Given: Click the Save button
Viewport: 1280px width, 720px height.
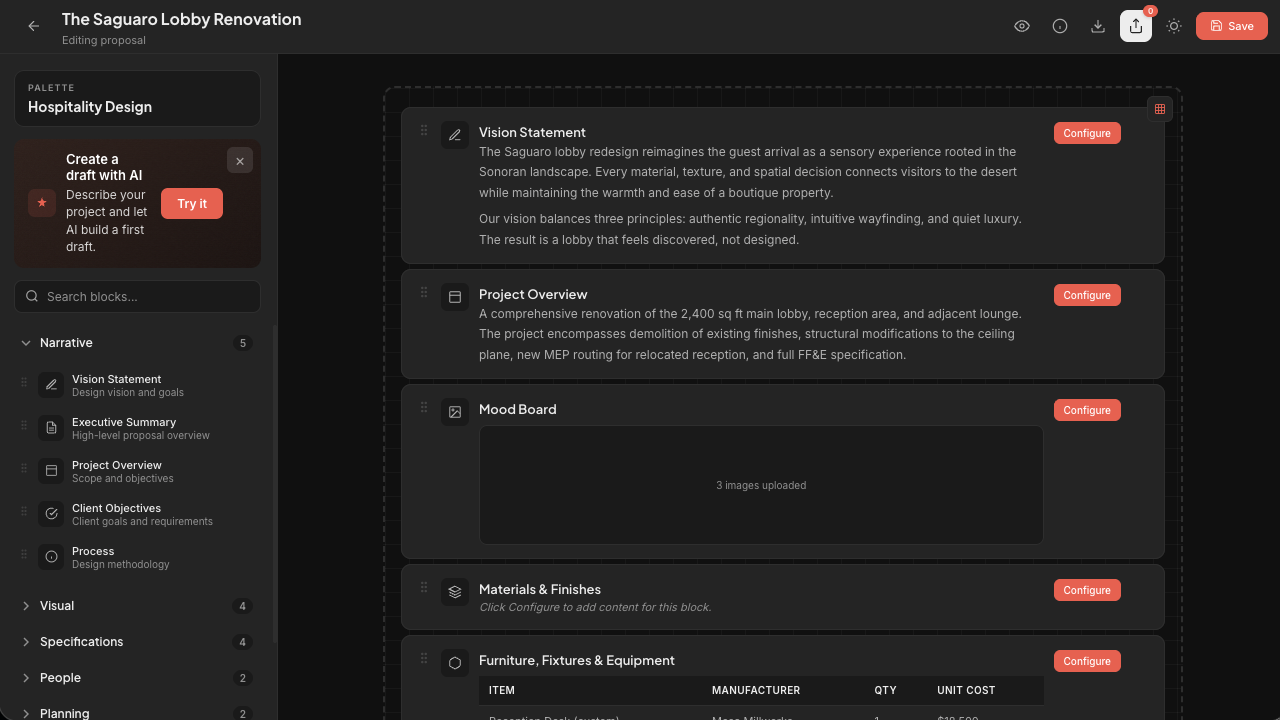Looking at the screenshot, I should tap(1232, 26).
